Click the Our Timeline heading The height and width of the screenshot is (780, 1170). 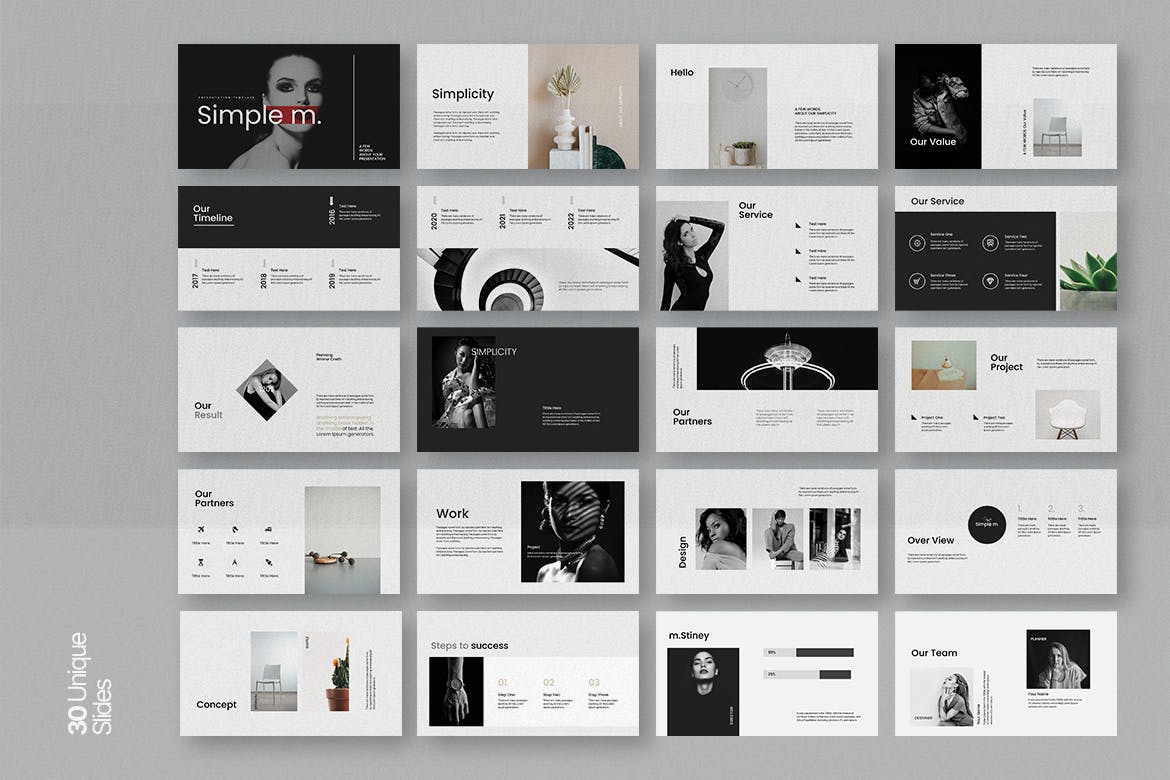213,213
